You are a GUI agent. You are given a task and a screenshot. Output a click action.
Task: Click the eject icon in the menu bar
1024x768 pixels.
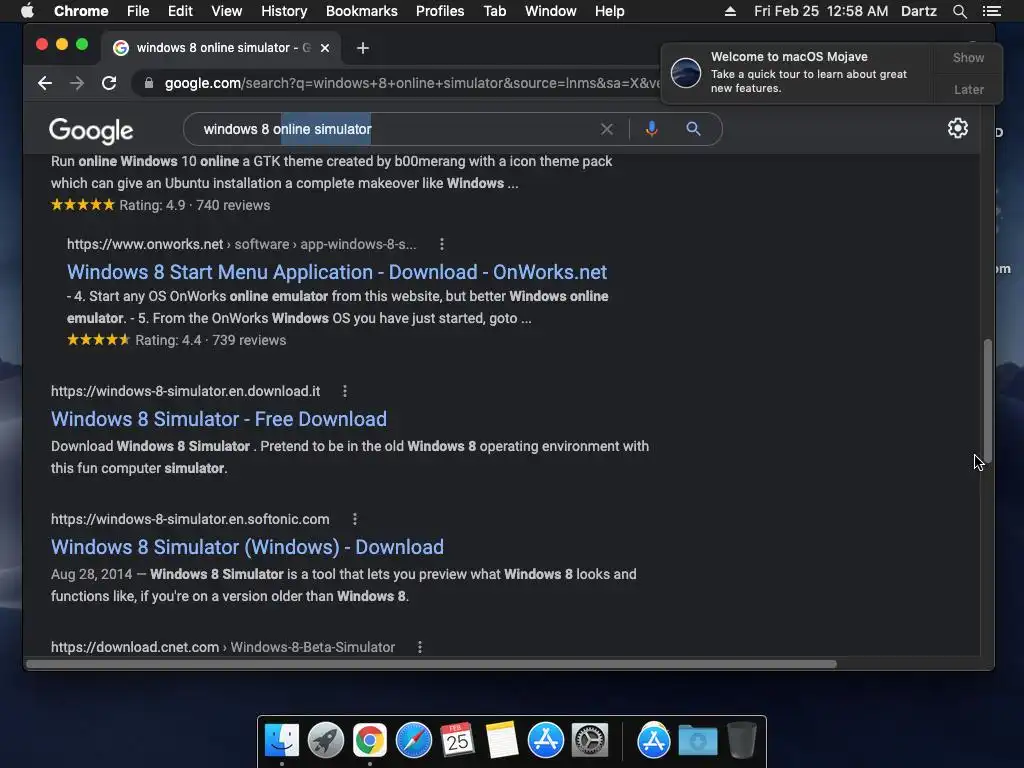coord(730,11)
